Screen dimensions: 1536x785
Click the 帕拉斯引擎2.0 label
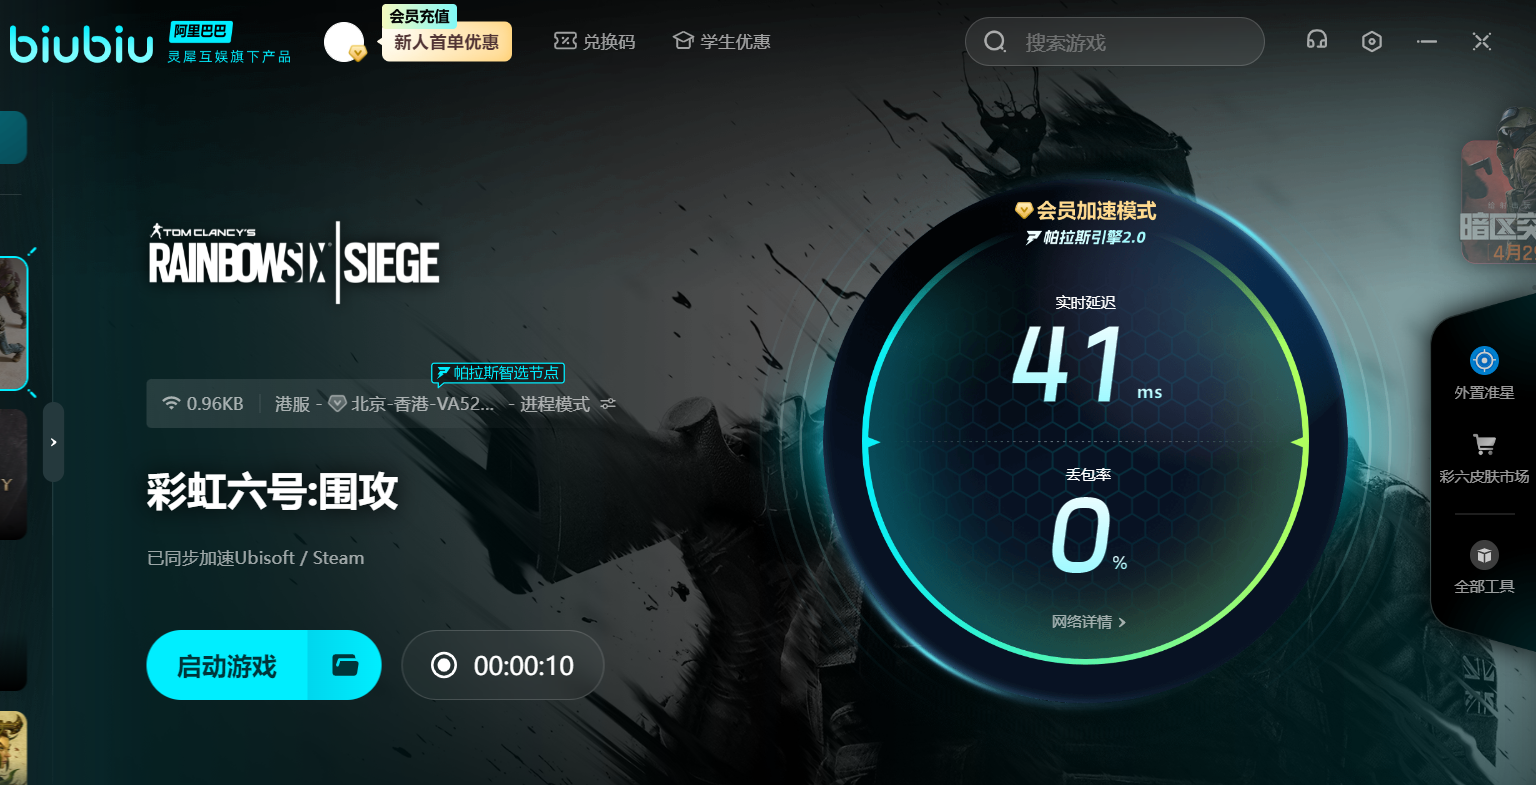1086,237
